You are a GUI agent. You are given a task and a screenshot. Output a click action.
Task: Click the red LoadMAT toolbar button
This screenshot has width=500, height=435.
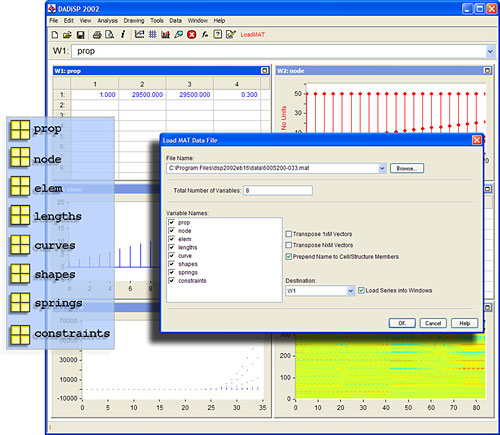[253, 35]
